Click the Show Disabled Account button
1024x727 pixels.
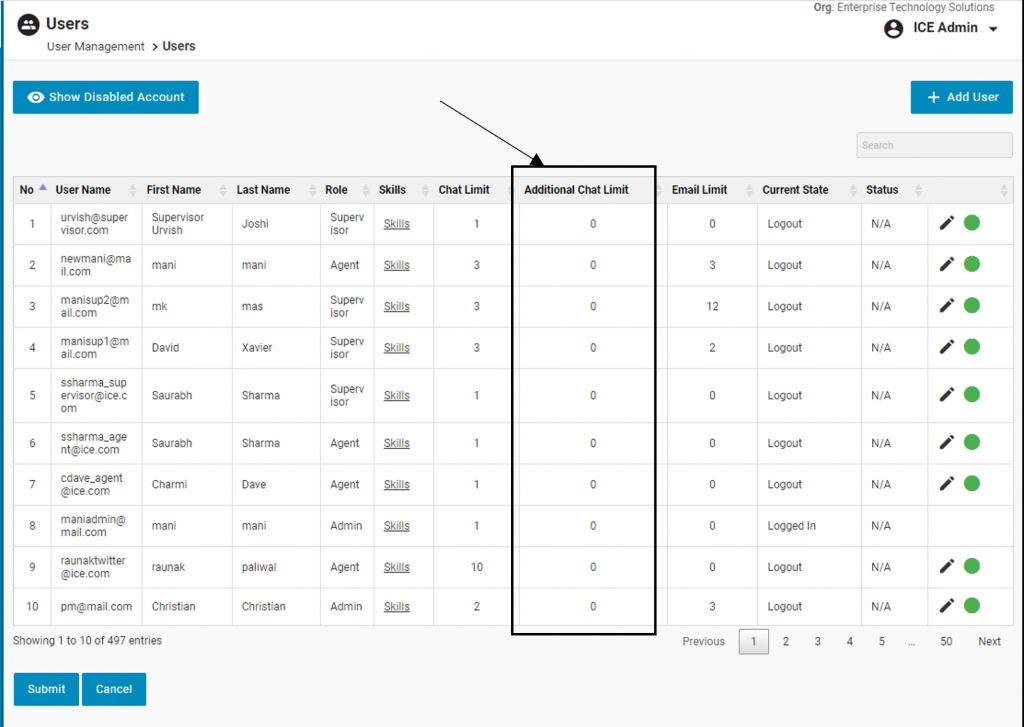tap(106, 97)
